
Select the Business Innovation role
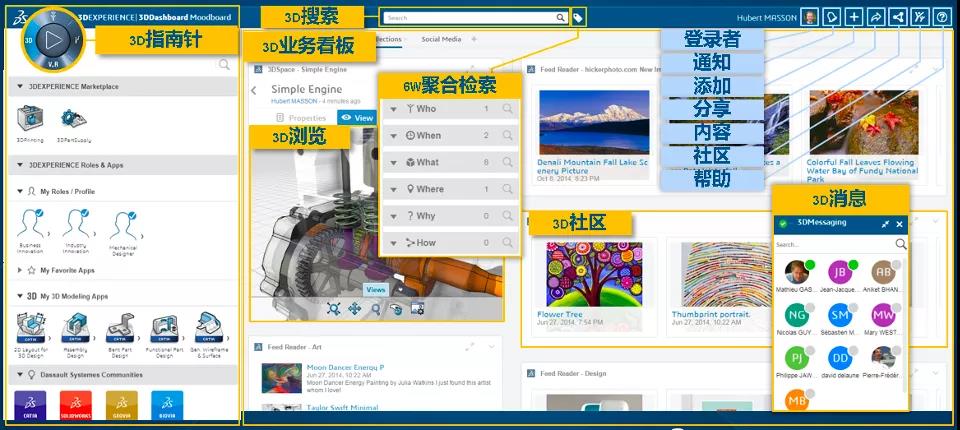pos(30,228)
